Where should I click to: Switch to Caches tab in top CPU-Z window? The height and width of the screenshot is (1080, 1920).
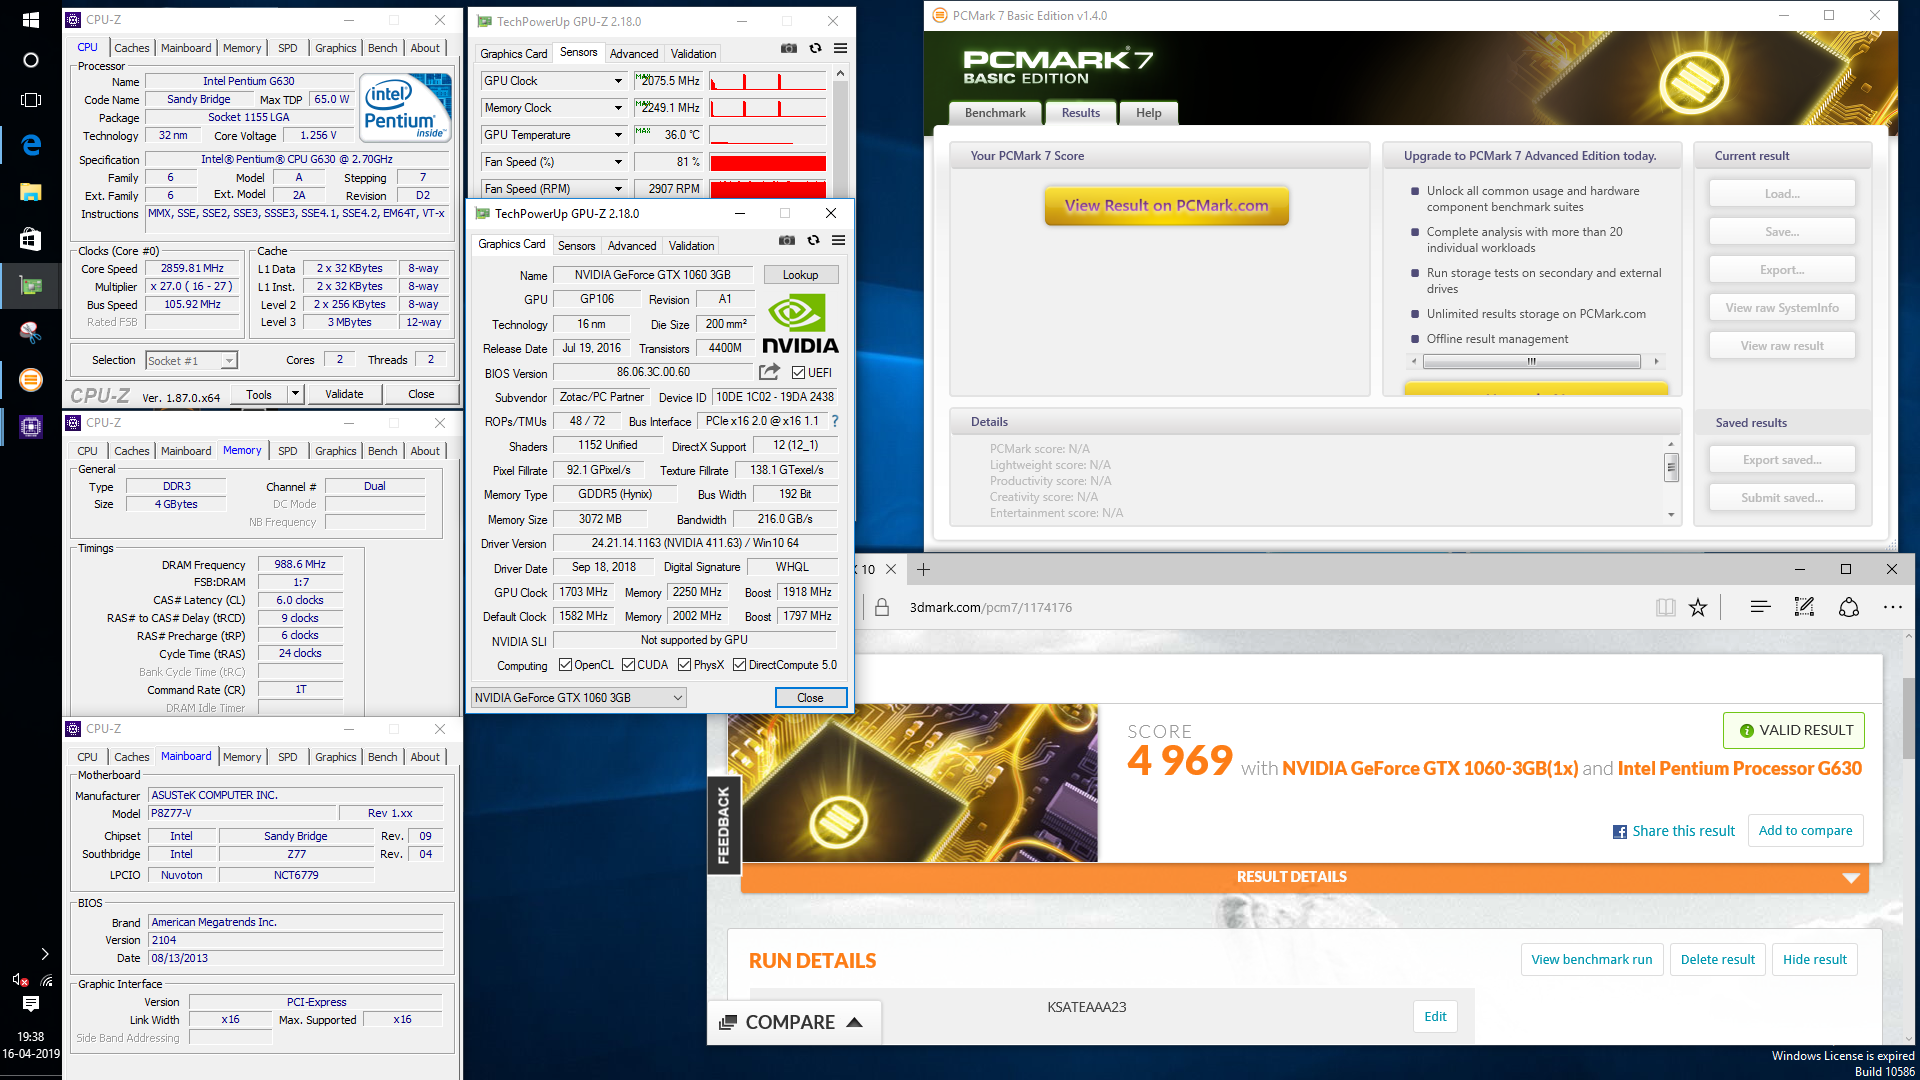pos(131,48)
